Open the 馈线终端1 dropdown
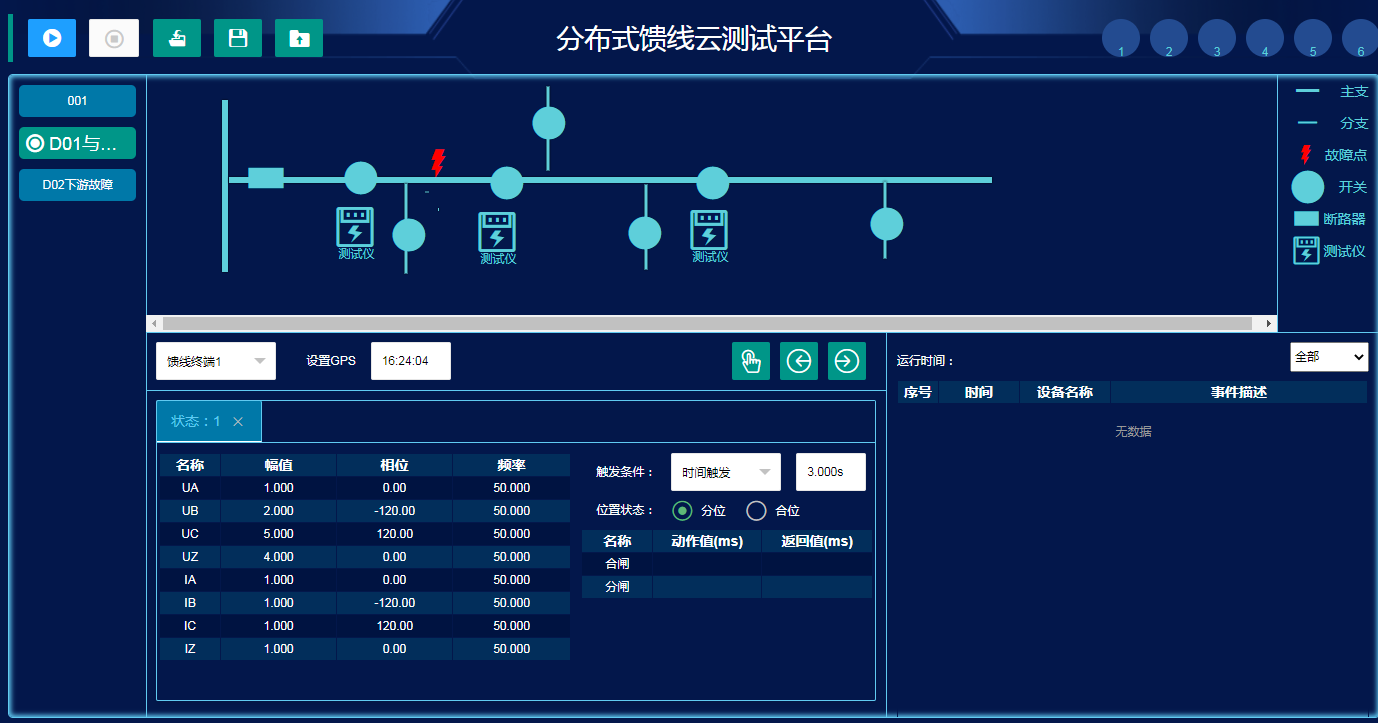This screenshot has width=1378, height=723. pos(216,361)
